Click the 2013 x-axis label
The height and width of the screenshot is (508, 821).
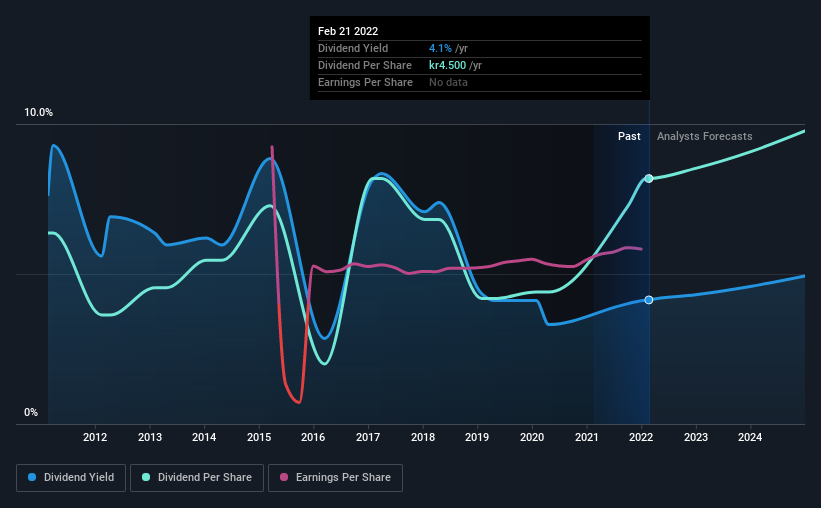150,437
